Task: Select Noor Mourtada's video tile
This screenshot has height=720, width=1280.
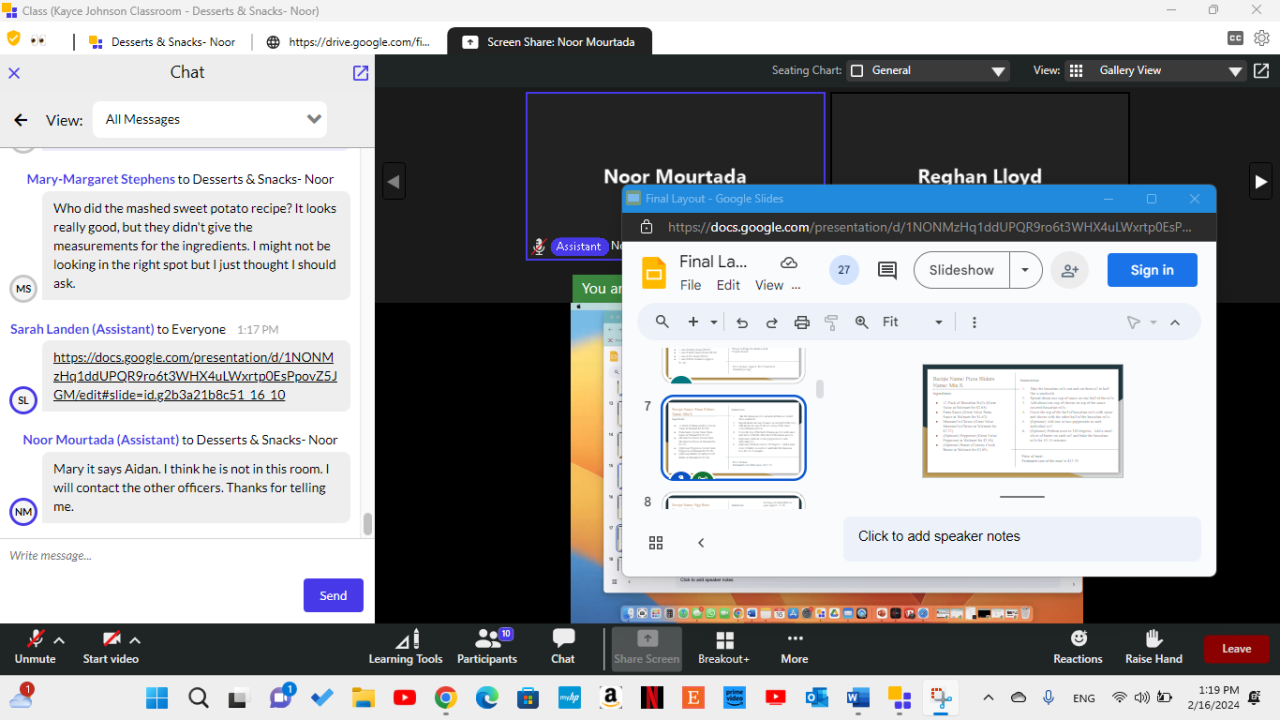Action: (675, 138)
